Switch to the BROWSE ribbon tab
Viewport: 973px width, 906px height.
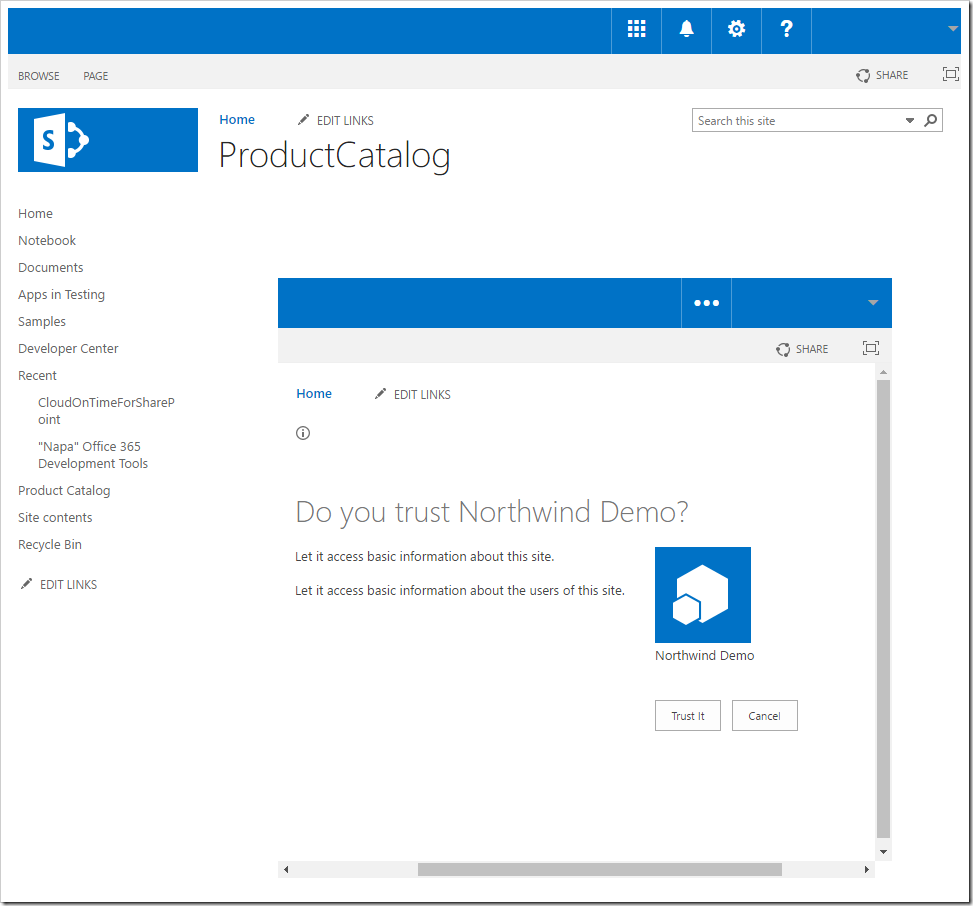38,76
